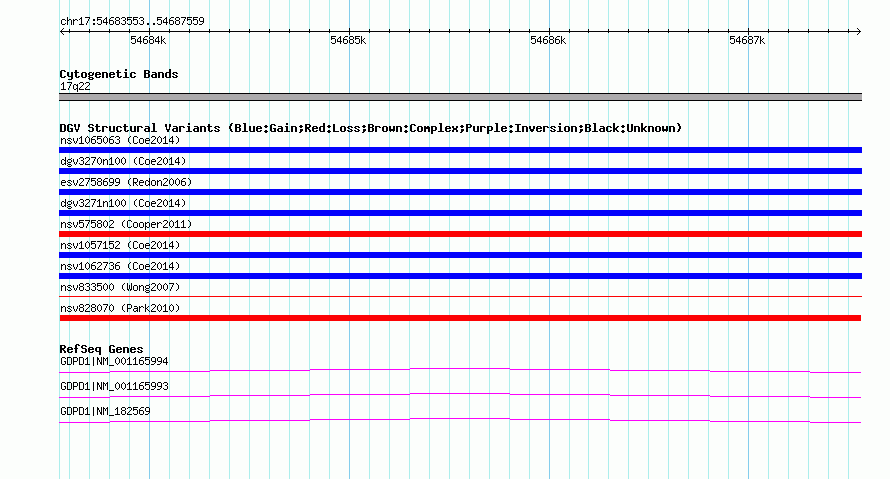Open the DGV Structural Variants track title
890x479 pixels.
370,128
